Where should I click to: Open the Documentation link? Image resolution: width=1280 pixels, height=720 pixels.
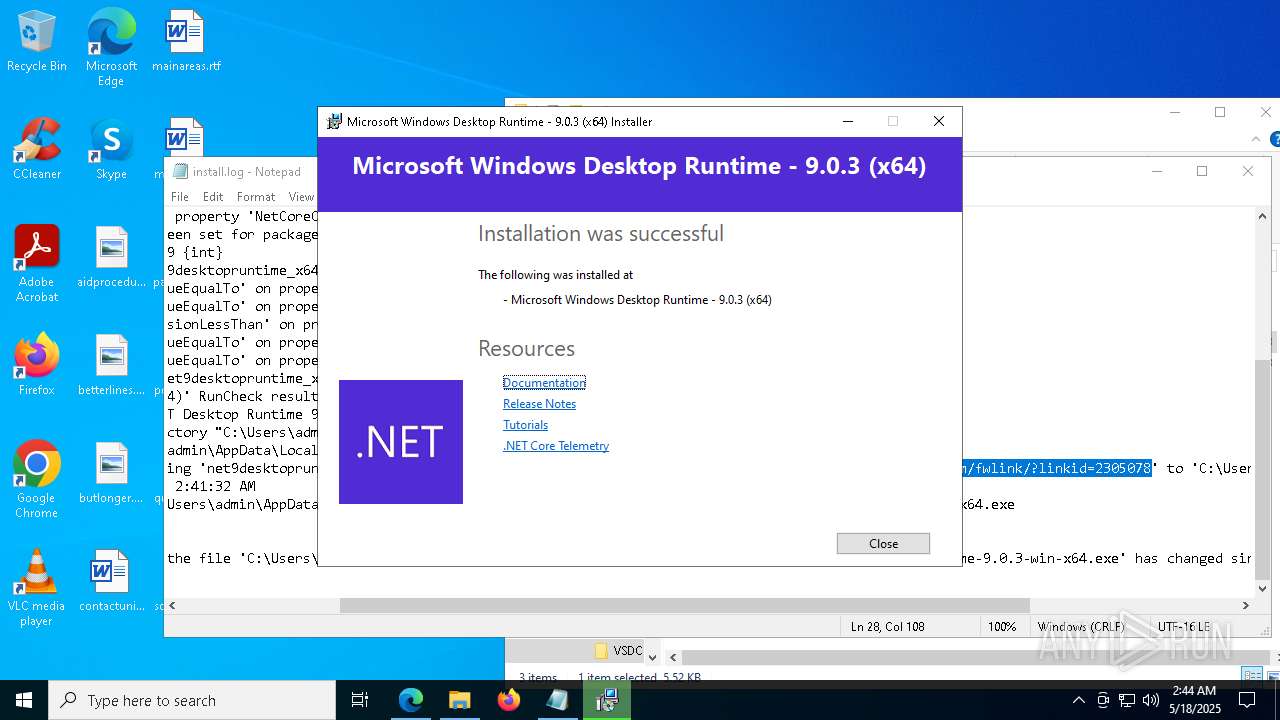[544, 383]
